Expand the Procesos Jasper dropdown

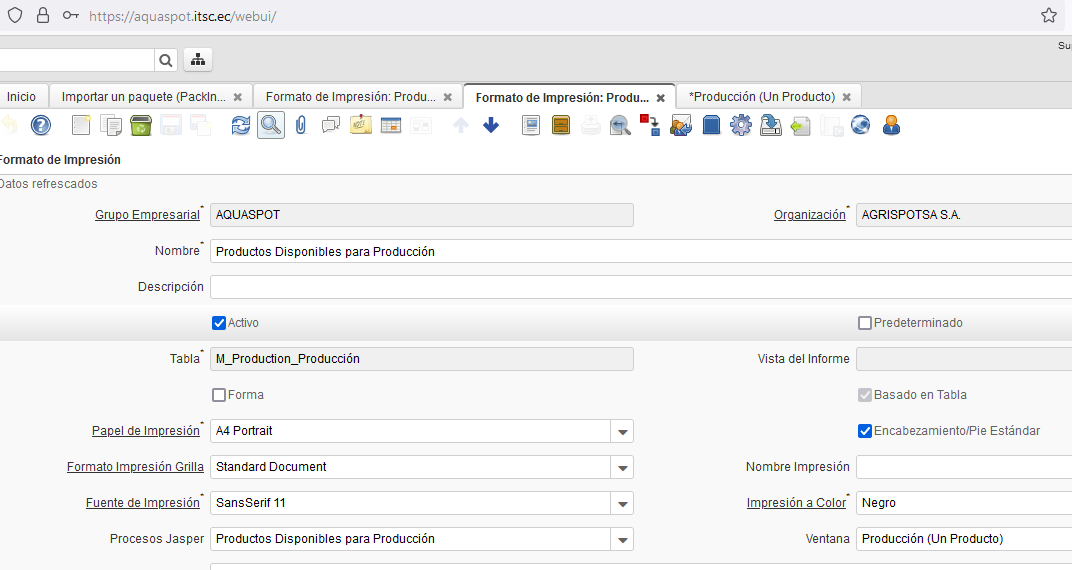coord(623,539)
